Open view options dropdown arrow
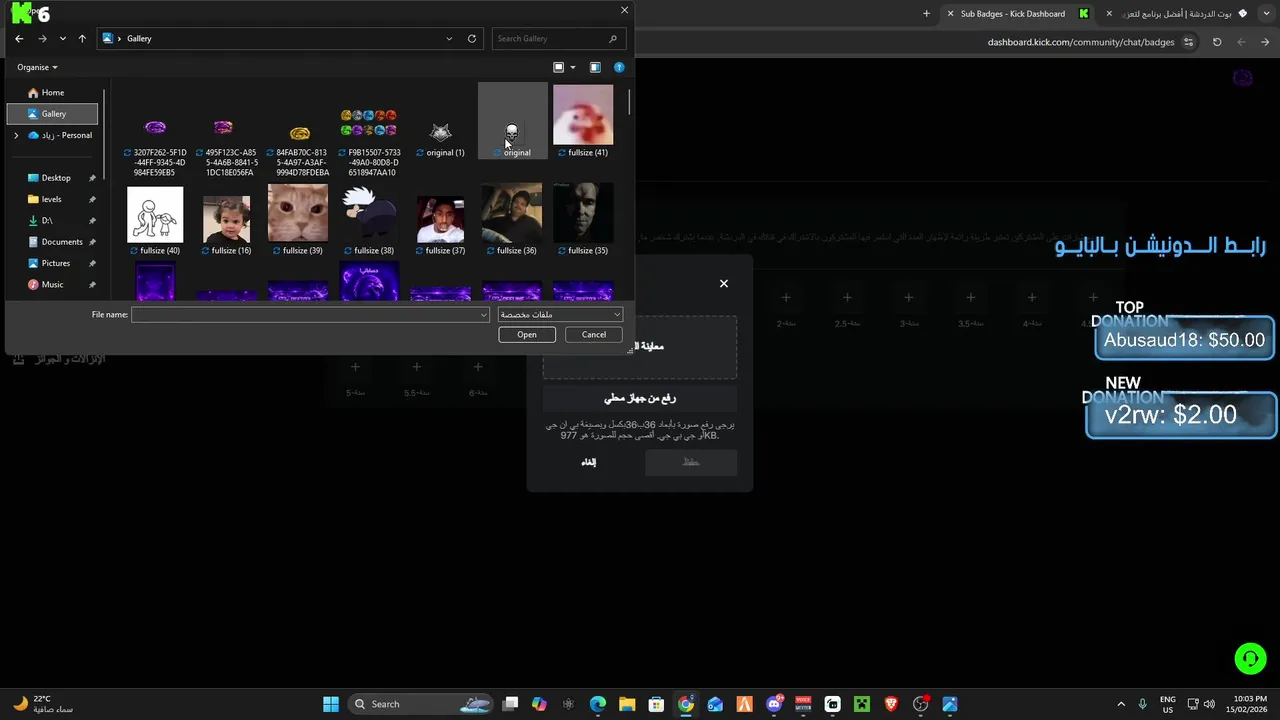Viewport: 1280px width, 720px height. pos(573,67)
